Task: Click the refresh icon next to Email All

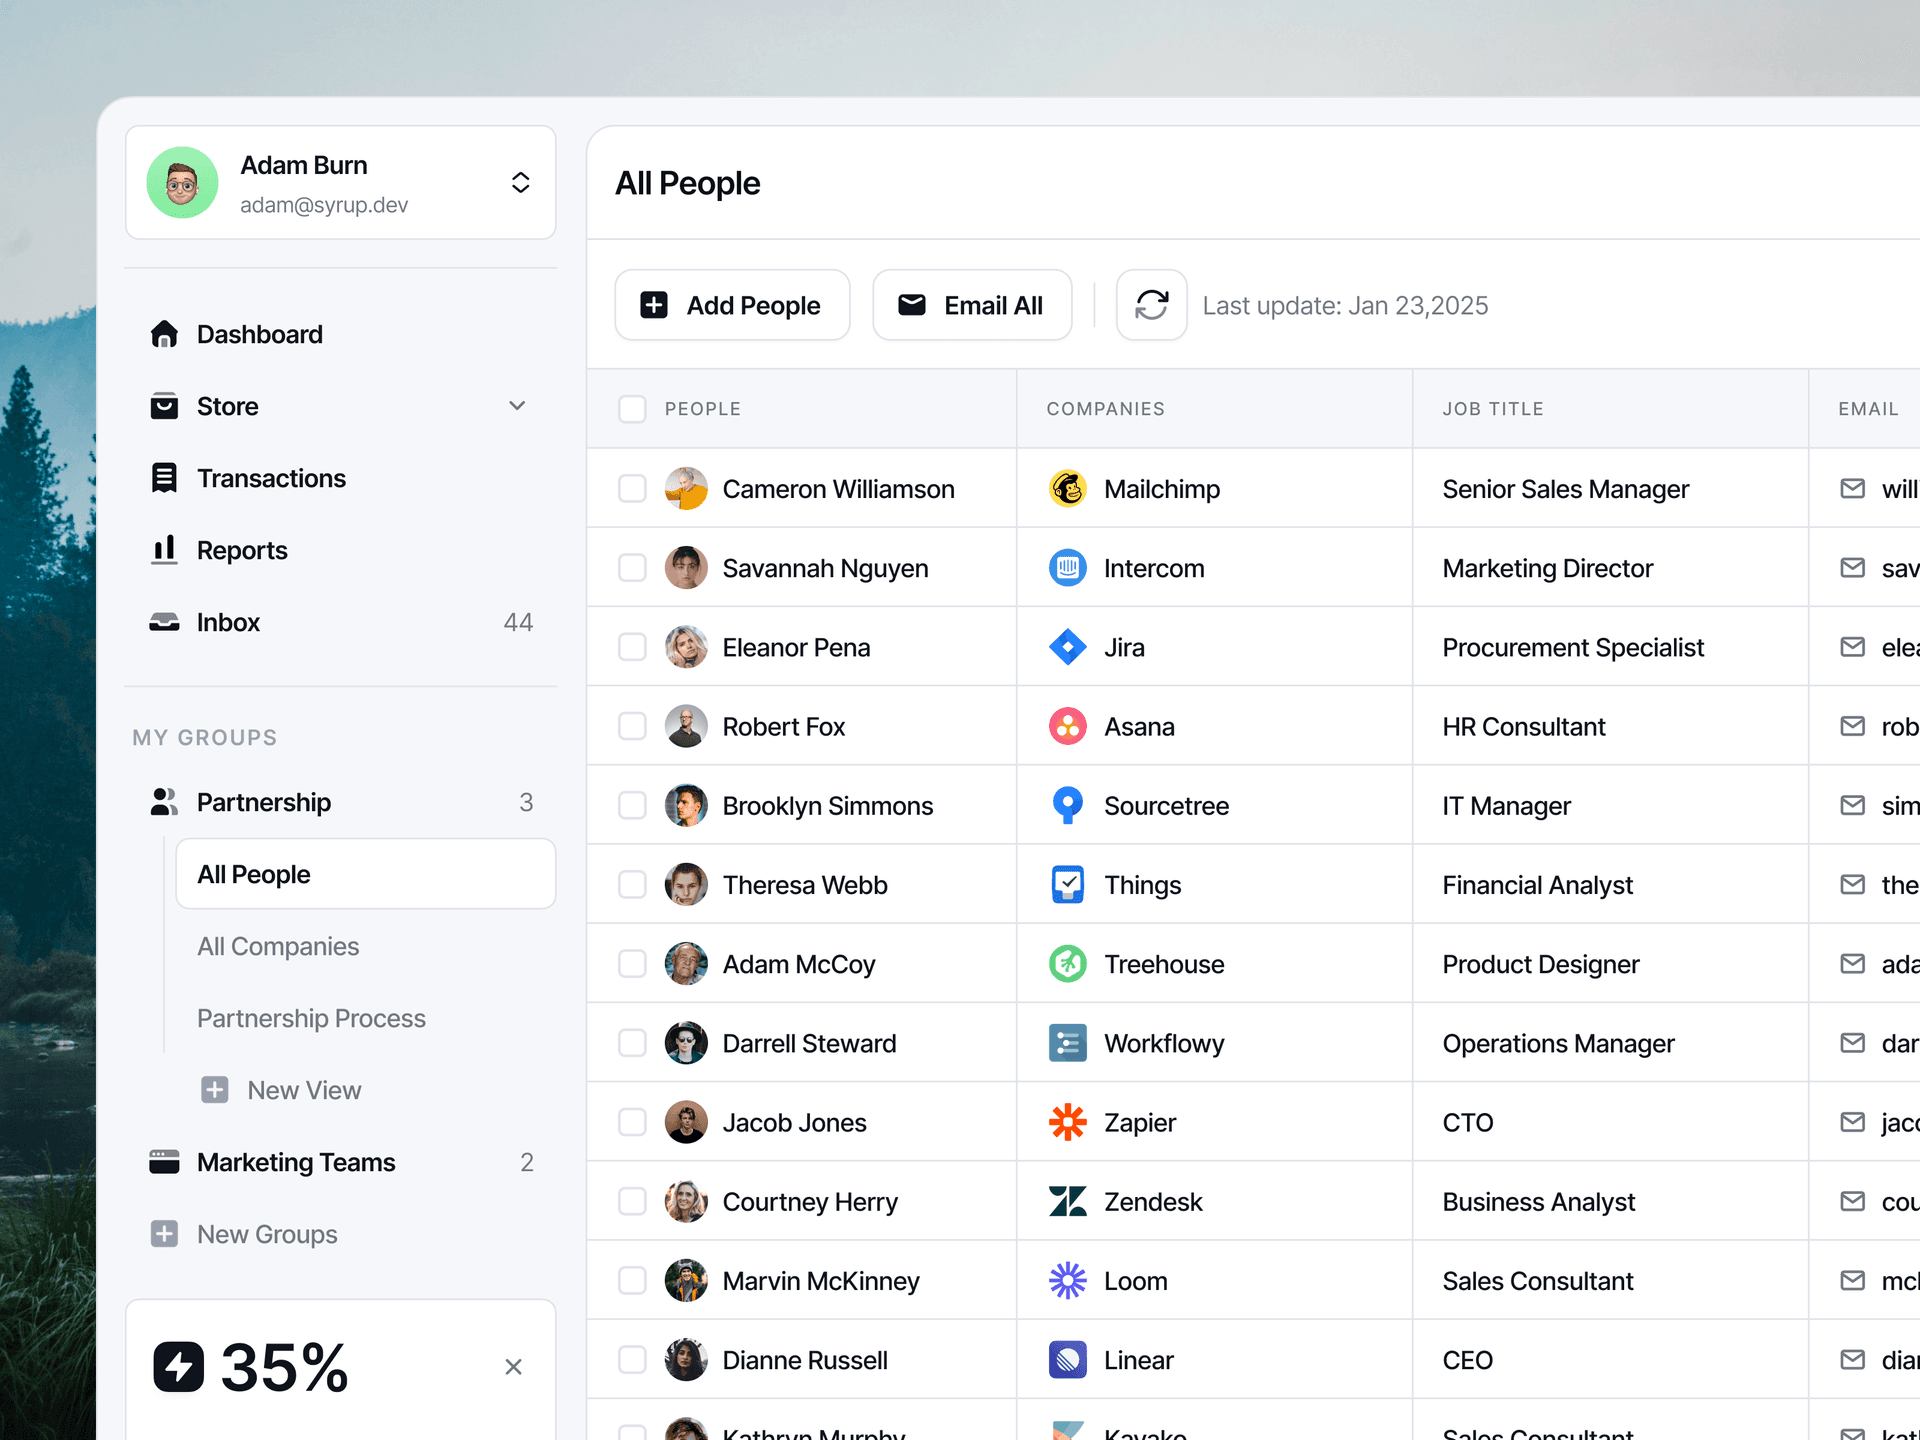Action: point(1151,305)
